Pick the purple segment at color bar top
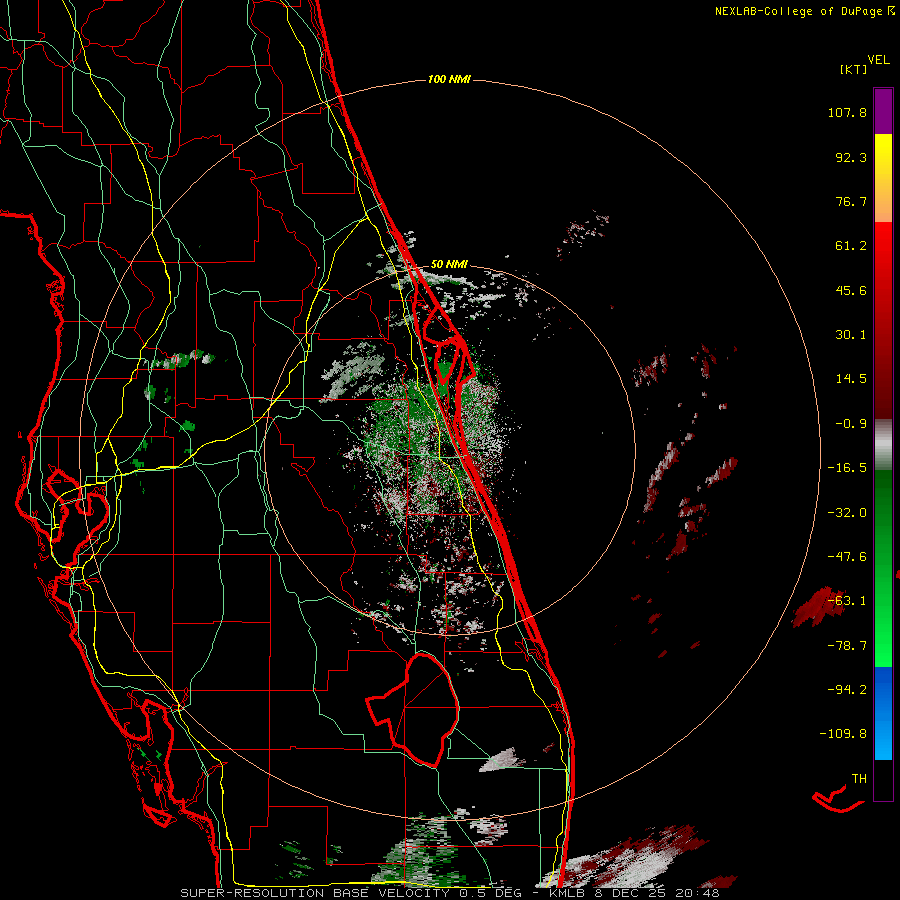Screen dimensions: 900x900 pyautogui.click(x=883, y=111)
